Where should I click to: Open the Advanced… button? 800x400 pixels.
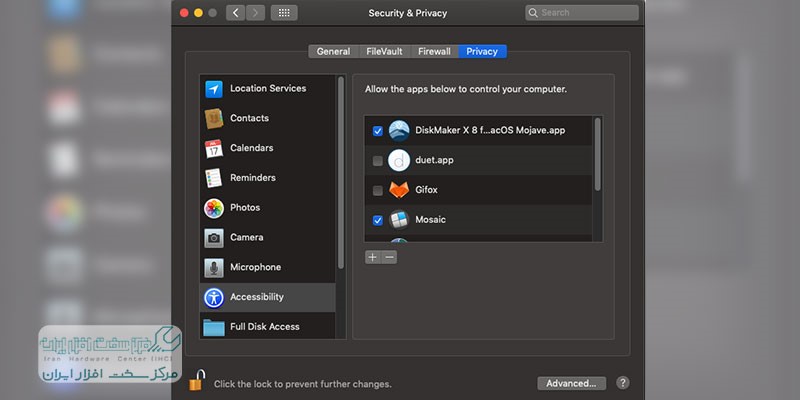[x=571, y=383]
